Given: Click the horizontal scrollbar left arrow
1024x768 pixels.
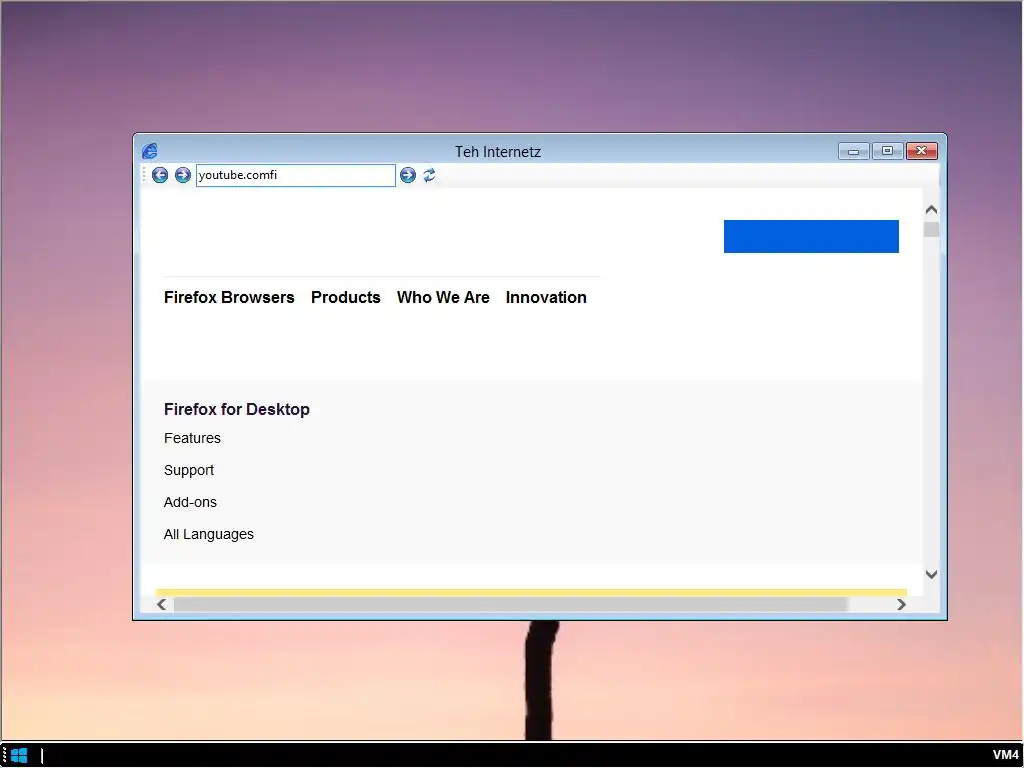Looking at the screenshot, I should (x=162, y=605).
